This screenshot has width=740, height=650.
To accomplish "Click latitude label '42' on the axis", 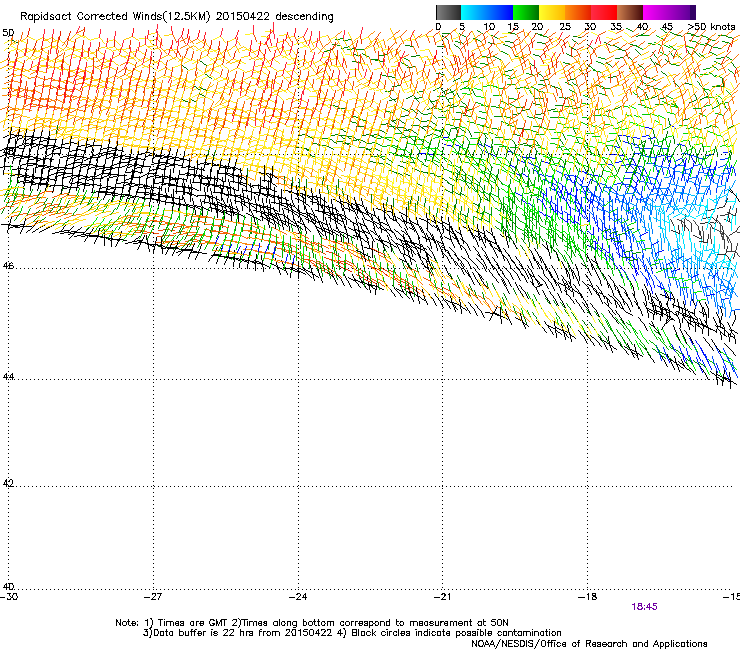I will (8, 483).
